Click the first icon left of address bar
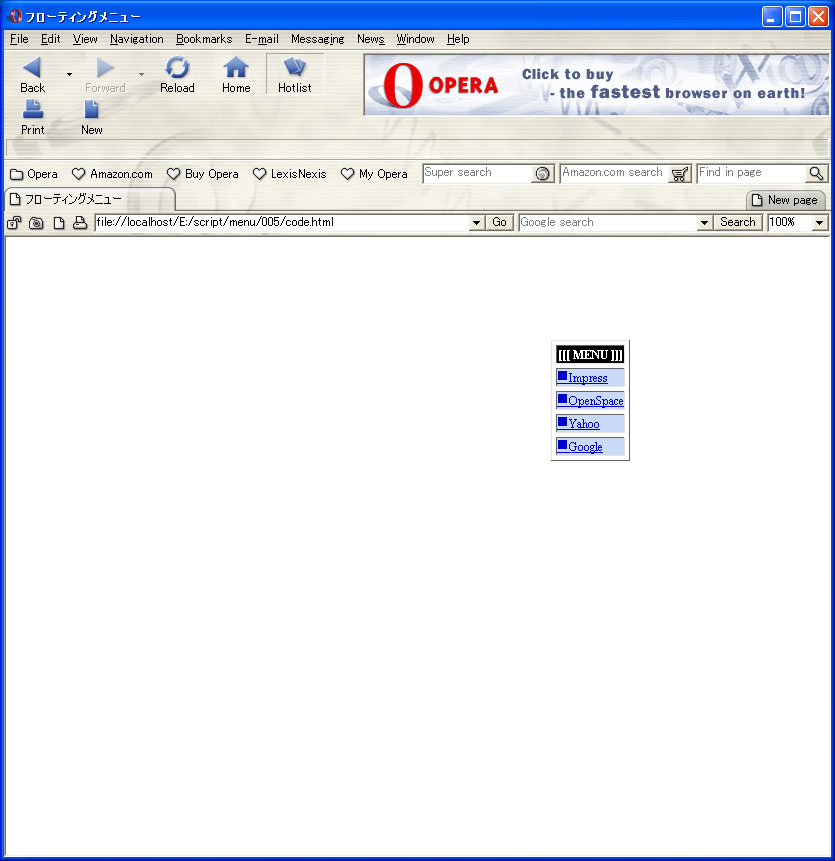This screenshot has height=861, width=835. point(14,222)
